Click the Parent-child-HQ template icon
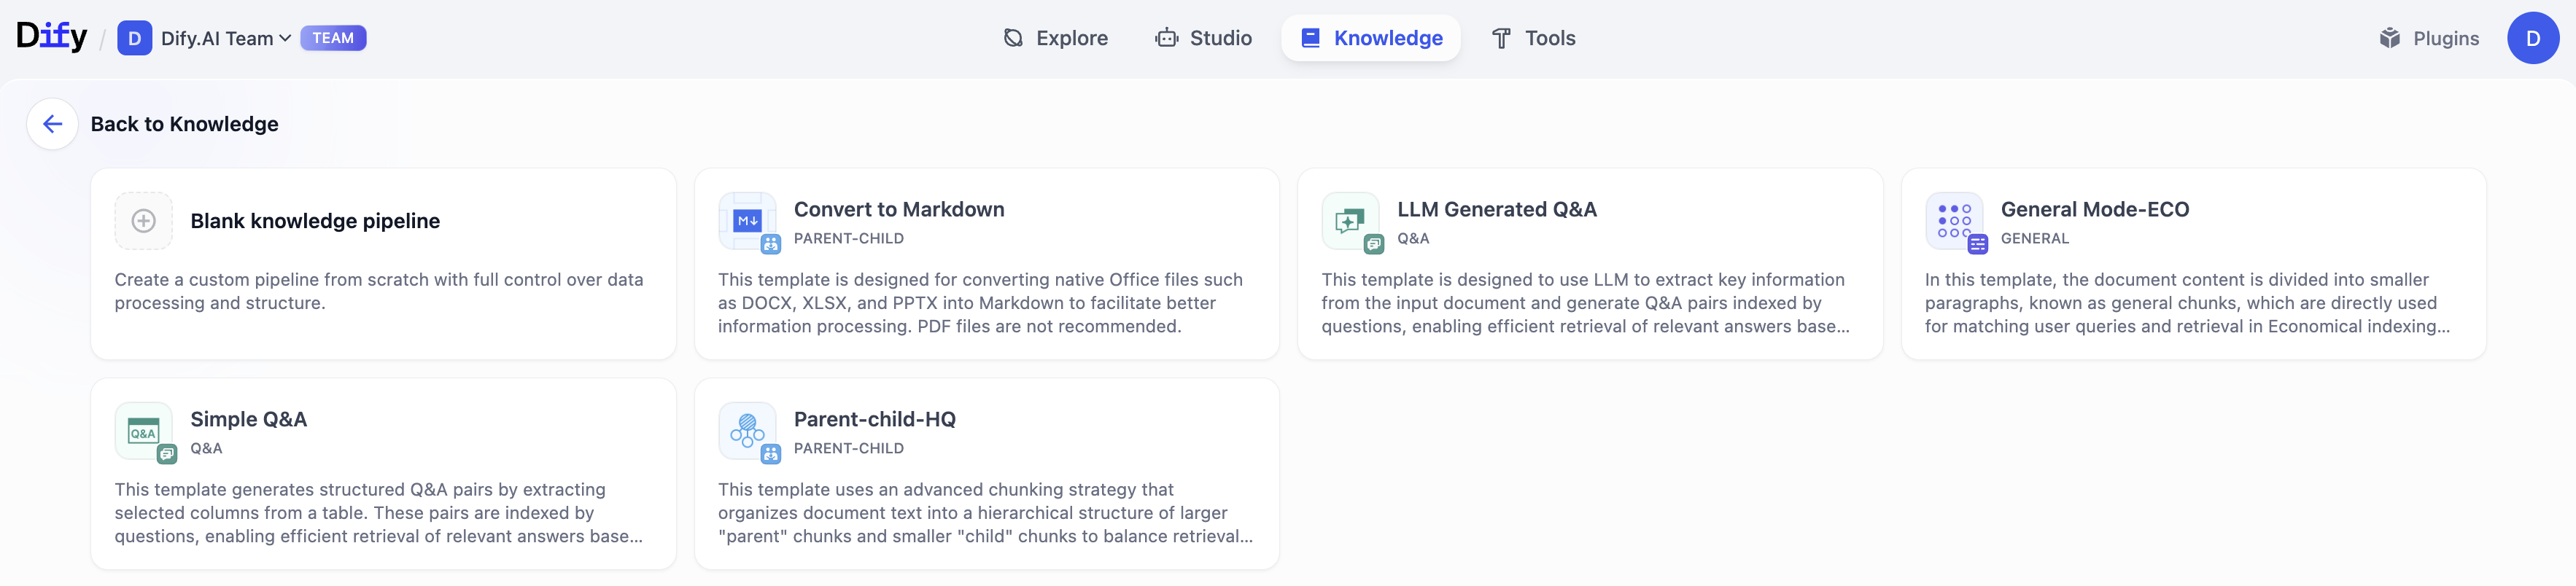The width and height of the screenshot is (2576, 586). coord(747,431)
